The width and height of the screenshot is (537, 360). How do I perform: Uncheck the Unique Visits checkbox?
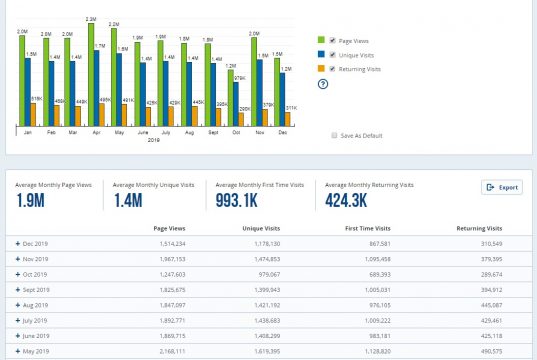click(x=332, y=55)
